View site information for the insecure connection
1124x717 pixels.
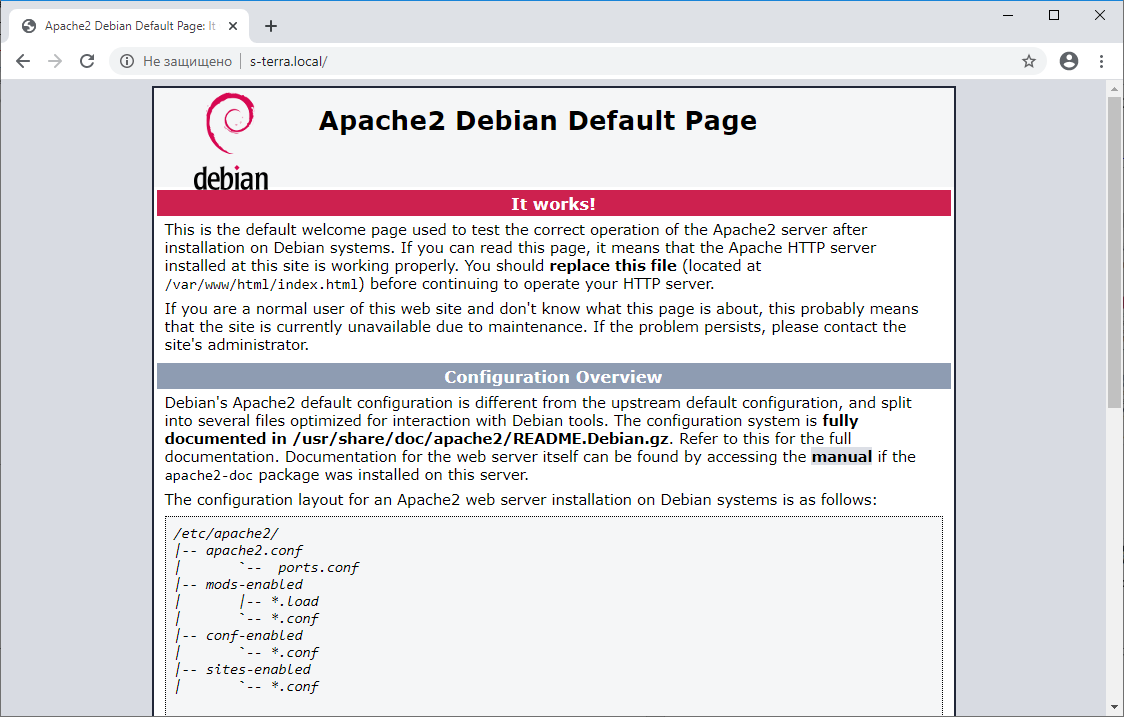pyautogui.click(x=127, y=62)
